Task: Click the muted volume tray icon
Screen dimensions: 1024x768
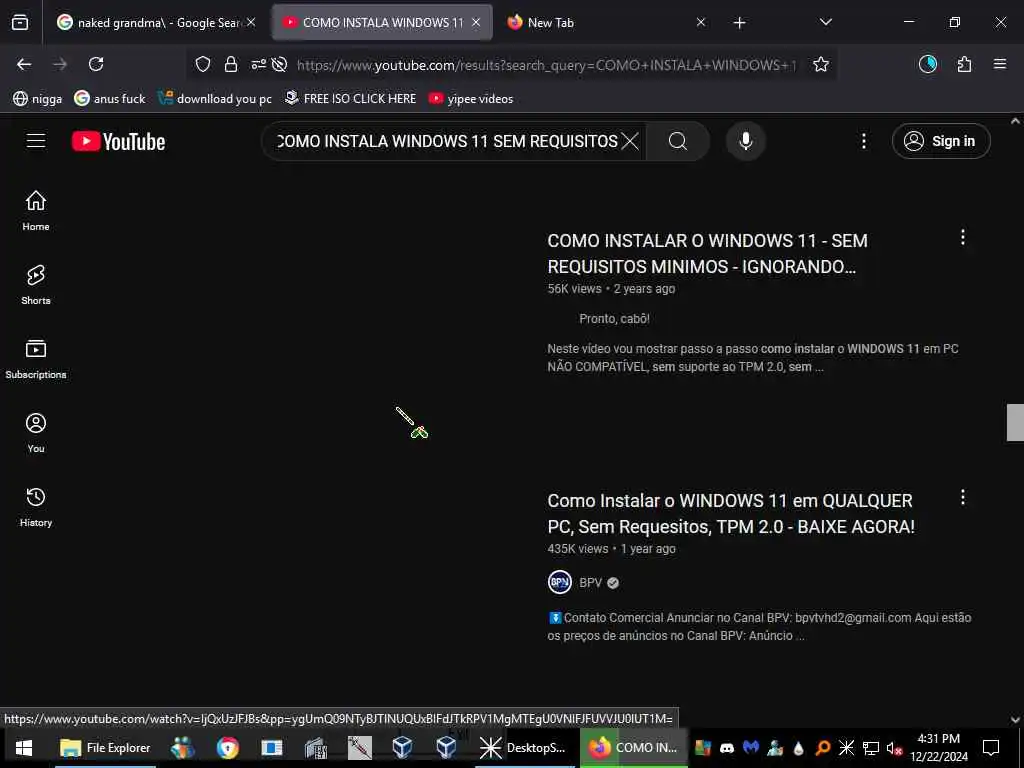Action: point(894,748)
